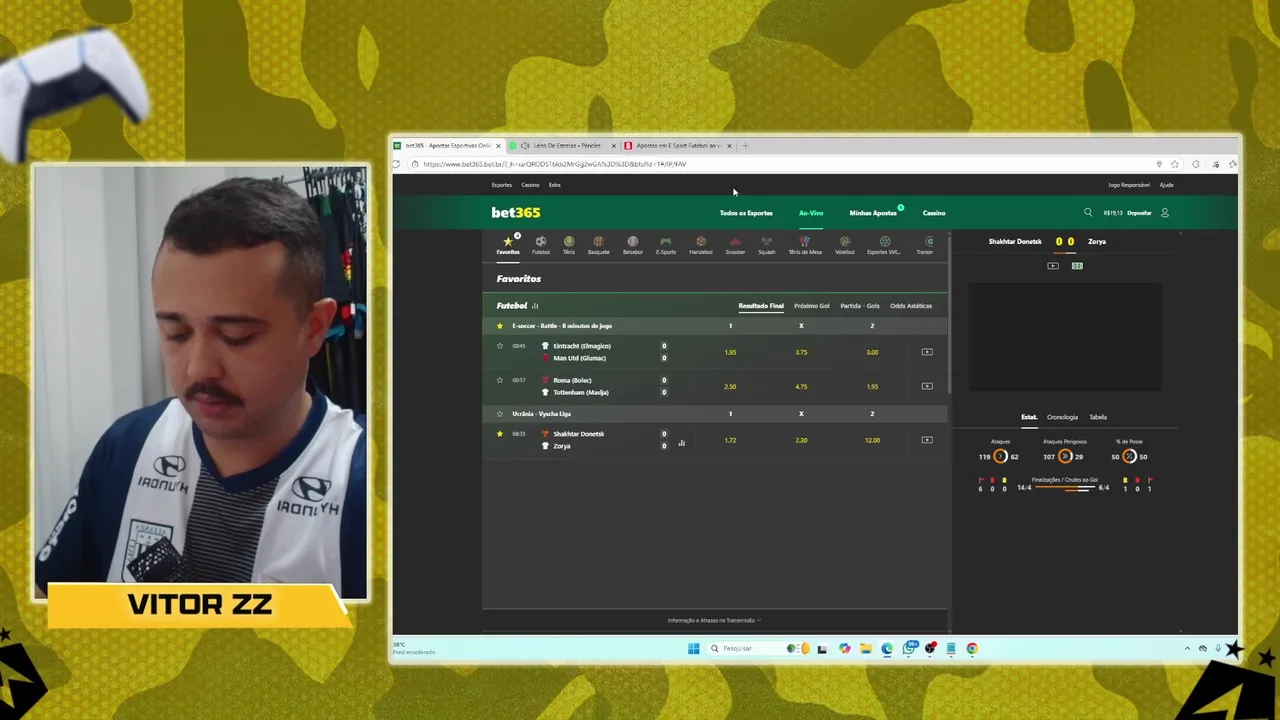The width and height of the screenshot is (1280, 720).
Task: Open the user account profile icon
Action: (1164, 212)
